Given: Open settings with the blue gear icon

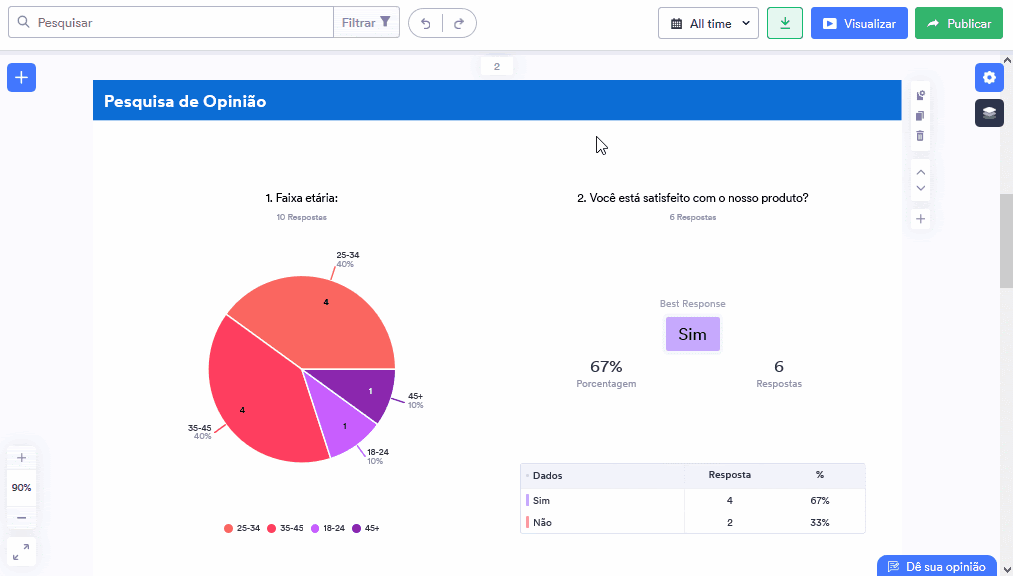Looking at the screenshot, I should (989, 77).
